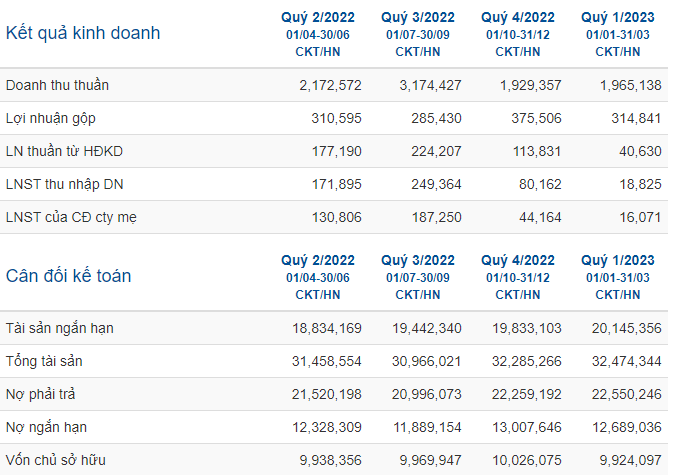Select the Nợ phải trả row label
The width and height of the screenshot is (673, 475).
click(x=40, y=394)
